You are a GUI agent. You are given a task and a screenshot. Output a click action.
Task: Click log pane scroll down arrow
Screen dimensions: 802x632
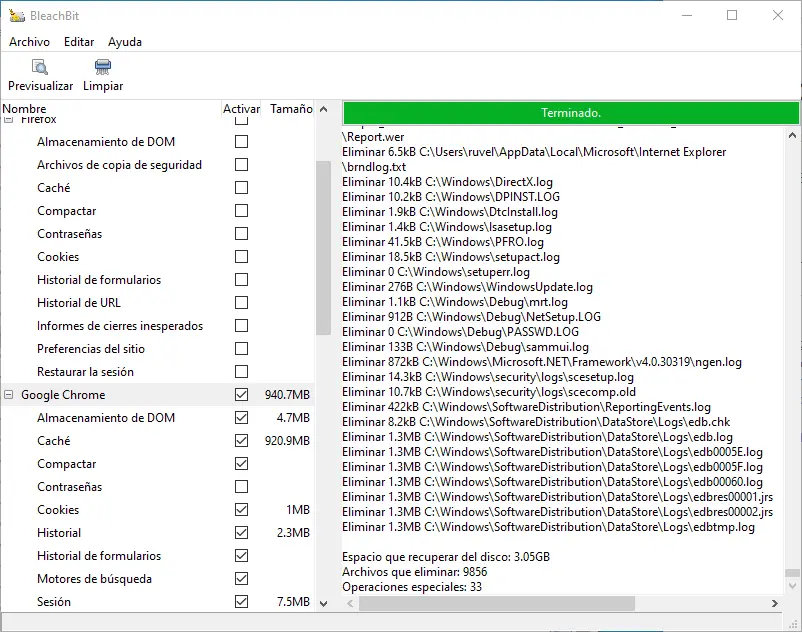click(x=792, y=586)
